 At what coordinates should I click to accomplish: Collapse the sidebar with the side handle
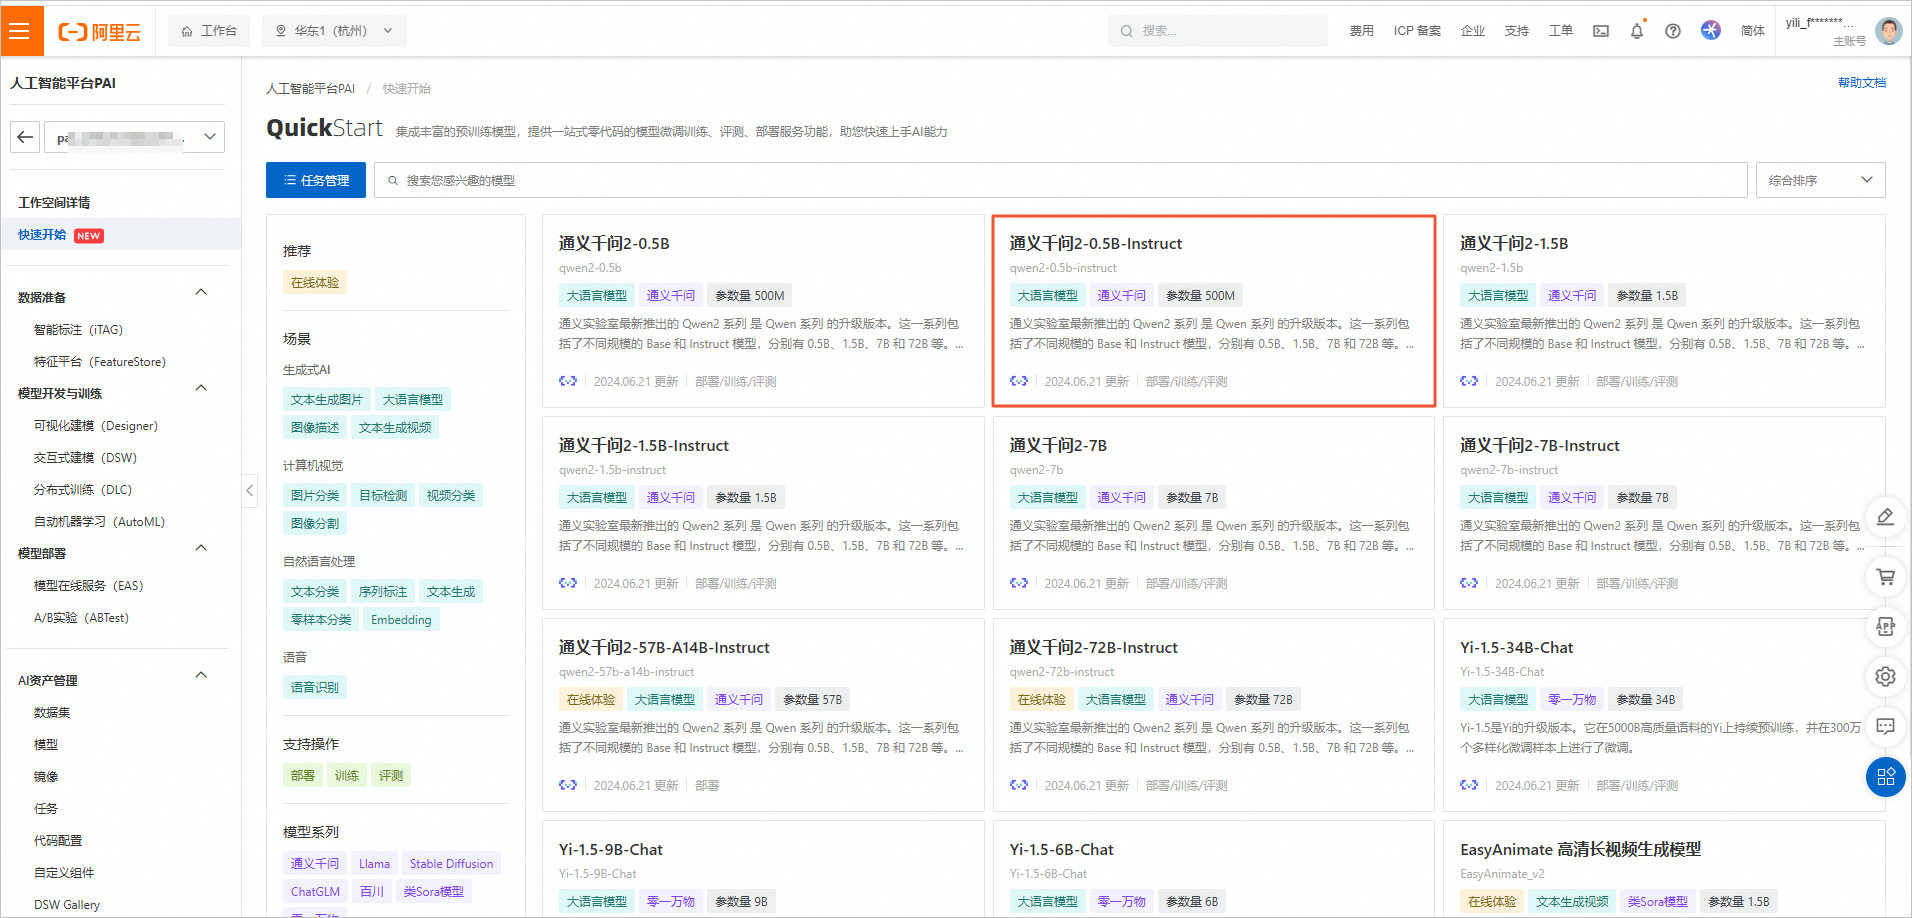click(249, 490)
